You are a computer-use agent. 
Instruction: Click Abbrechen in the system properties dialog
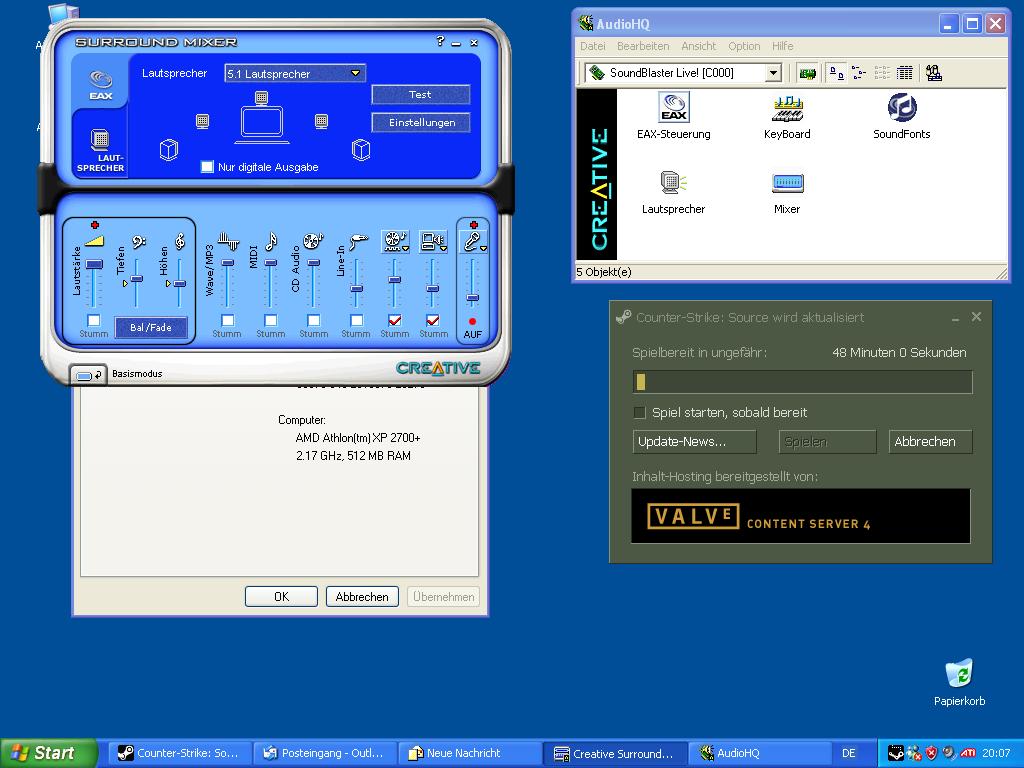362,596
